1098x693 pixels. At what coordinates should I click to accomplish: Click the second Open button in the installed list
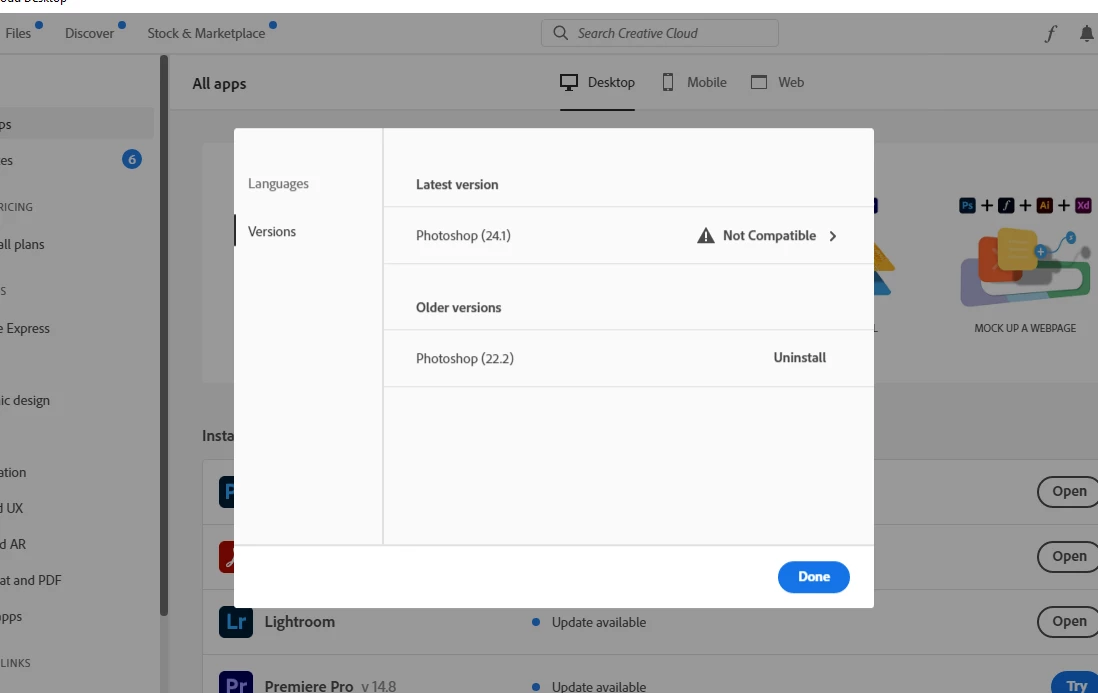tap(1068, 556)
